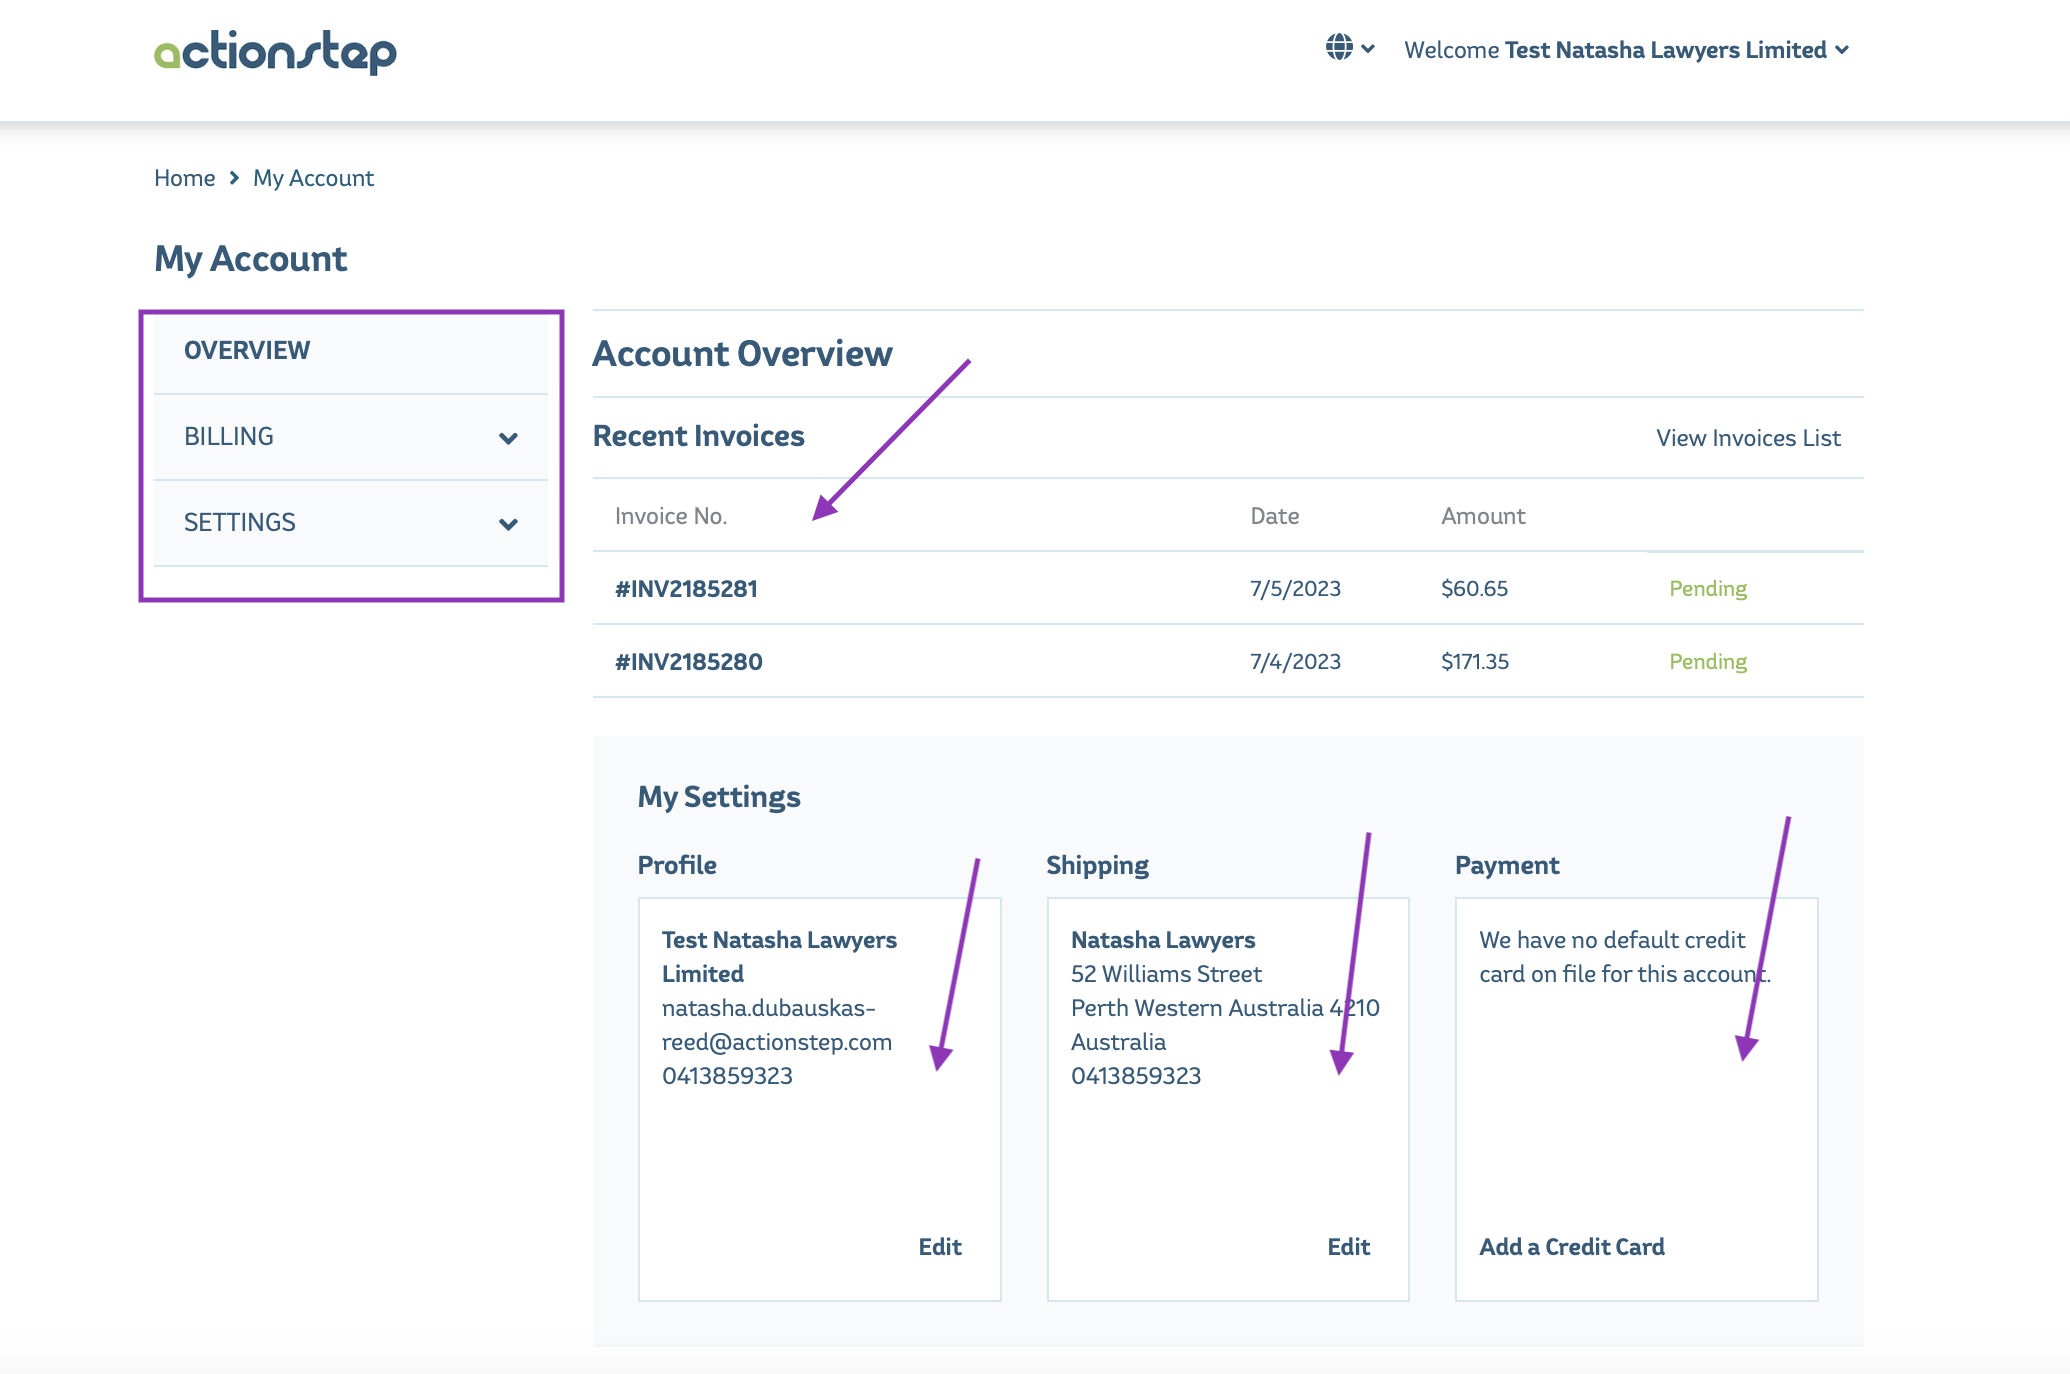The height and width of the screenshot is (1374, 2070).
Task: Click the Actionstep logo
Action: pyautogui.click(x=275, y=52)
